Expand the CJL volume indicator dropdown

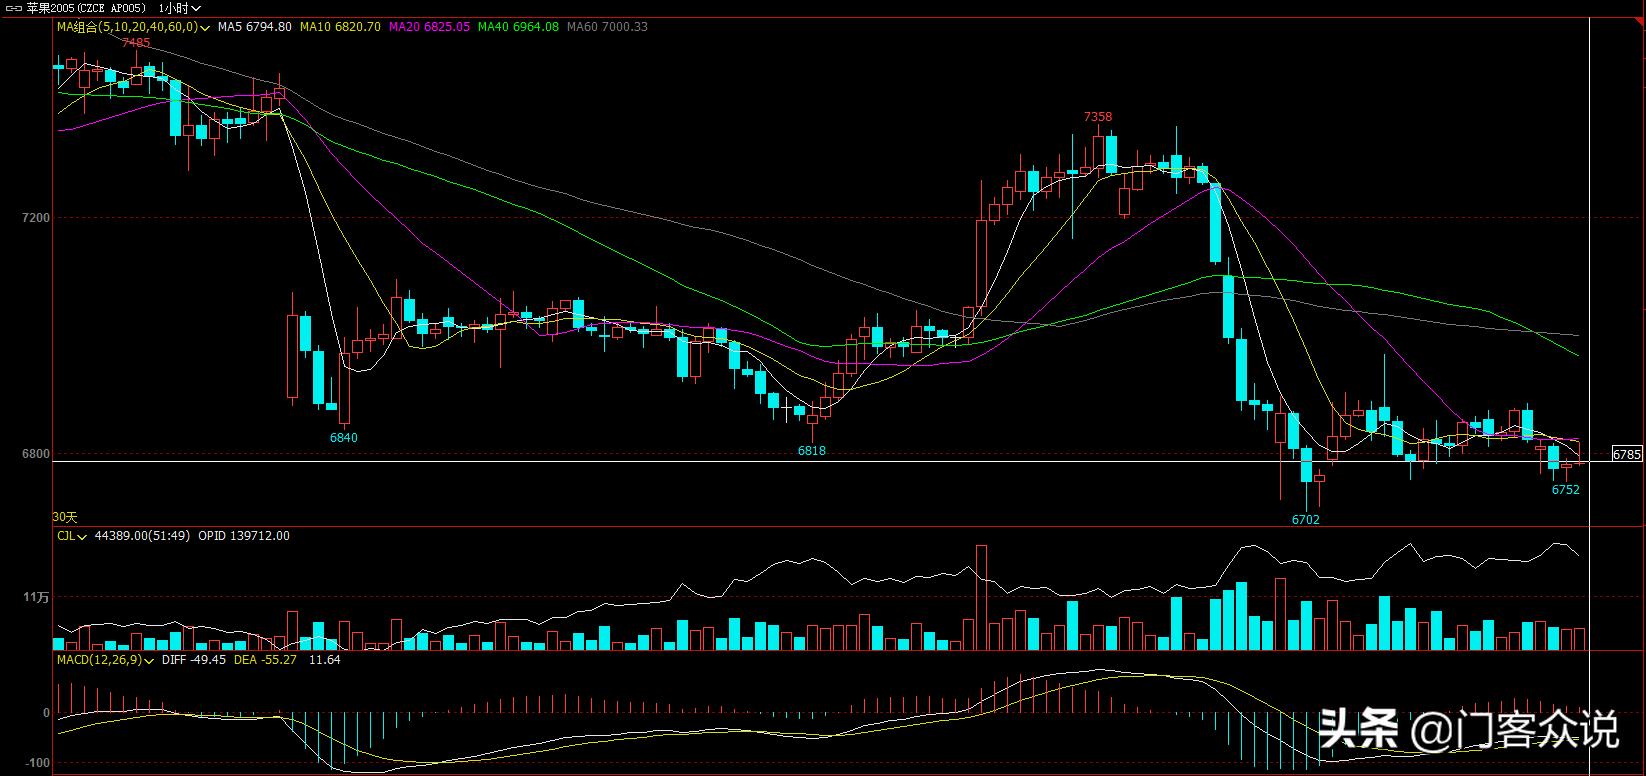click(x=83, y=537)
